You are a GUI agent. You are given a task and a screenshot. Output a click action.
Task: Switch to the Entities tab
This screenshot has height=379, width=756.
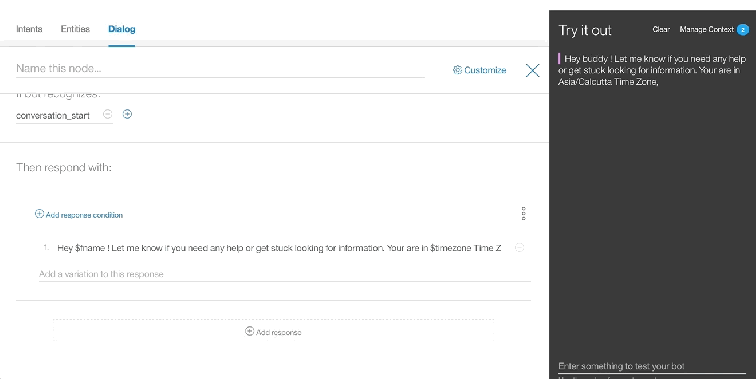click(x=75, y=29)
